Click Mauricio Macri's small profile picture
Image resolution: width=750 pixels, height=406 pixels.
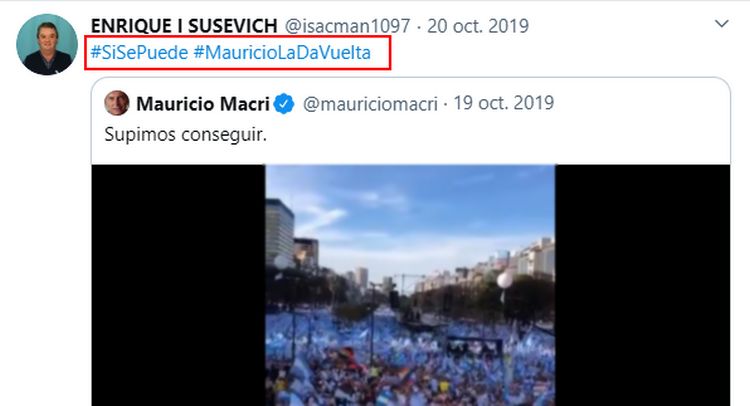point(117,103)
